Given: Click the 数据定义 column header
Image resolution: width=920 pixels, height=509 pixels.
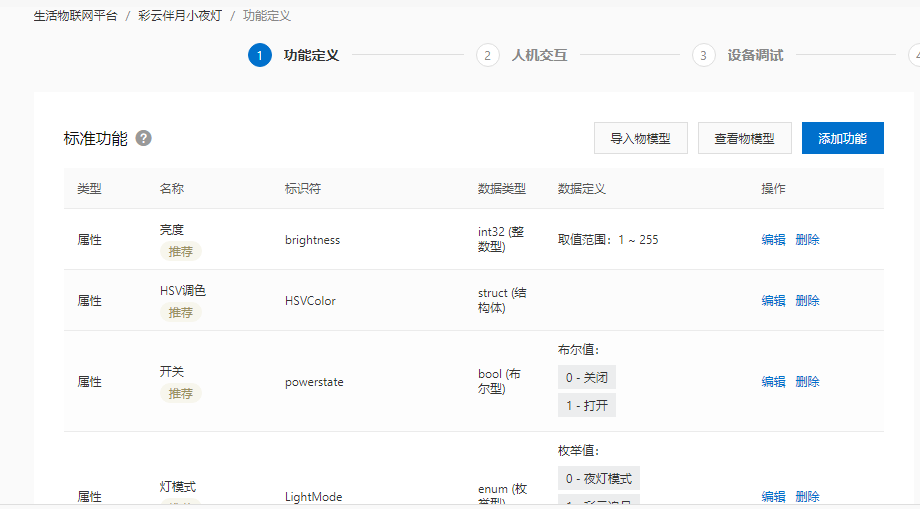Looking at the screenshot, I should [x=581, y=189].
